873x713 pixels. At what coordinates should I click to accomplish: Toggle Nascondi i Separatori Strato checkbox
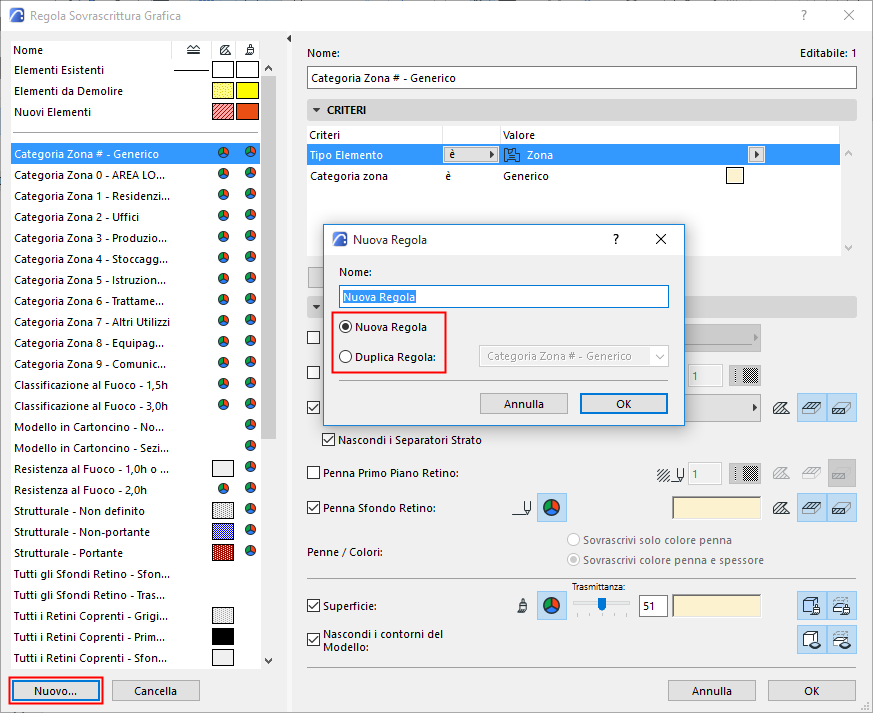click(x=328, y=440)
